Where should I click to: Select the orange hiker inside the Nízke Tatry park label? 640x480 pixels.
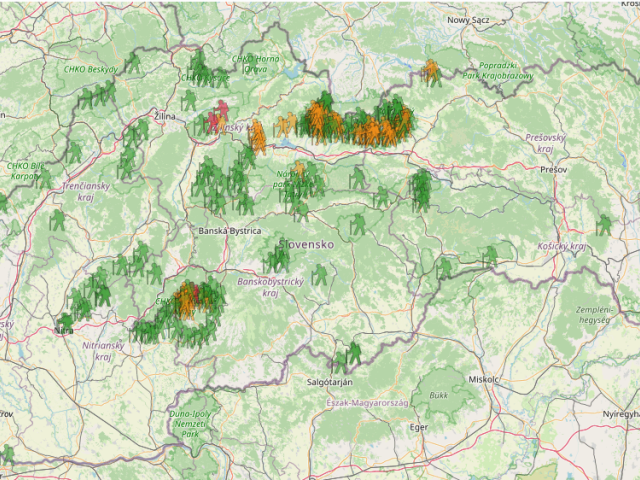pos(298,171)
